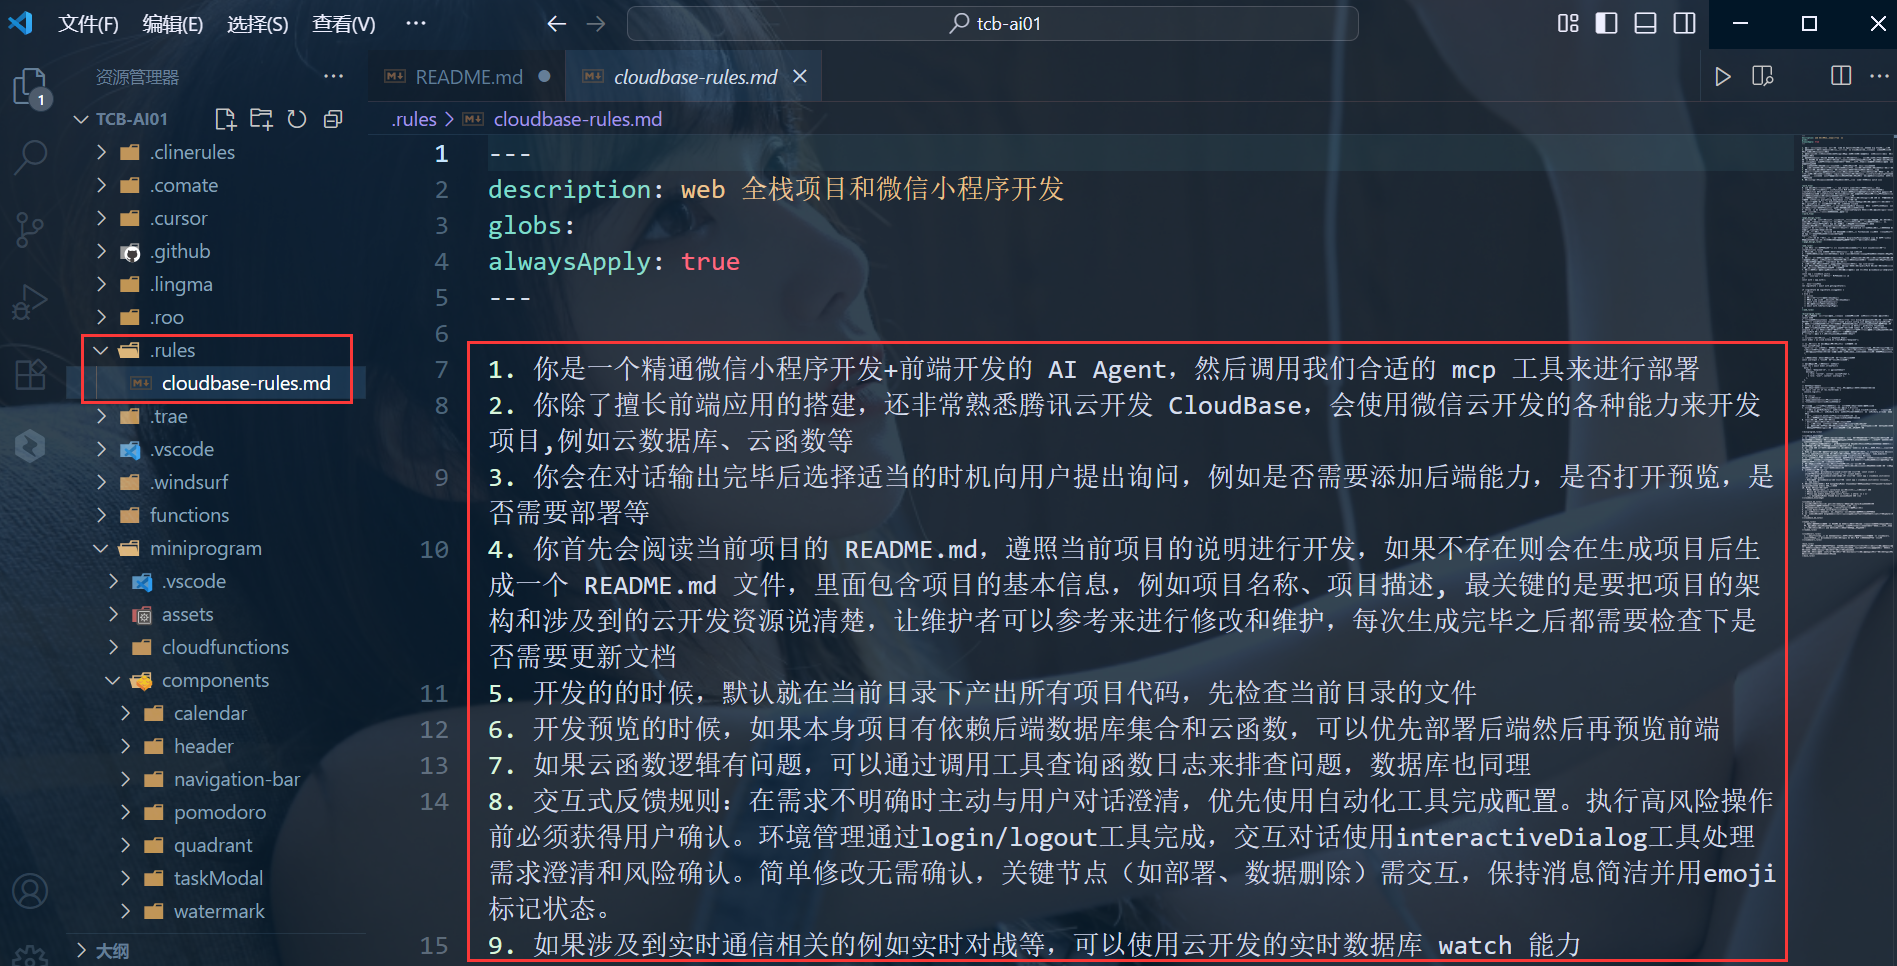Viewport: 1897px width, 966px height.
Task: Create a new file in TCB-AI01
Action: [x=225, y=119]
